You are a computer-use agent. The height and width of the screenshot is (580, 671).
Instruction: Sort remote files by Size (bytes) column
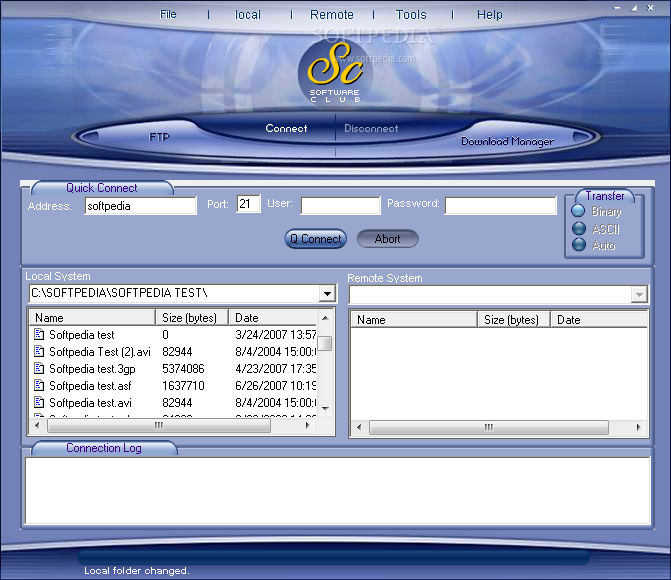514,320
